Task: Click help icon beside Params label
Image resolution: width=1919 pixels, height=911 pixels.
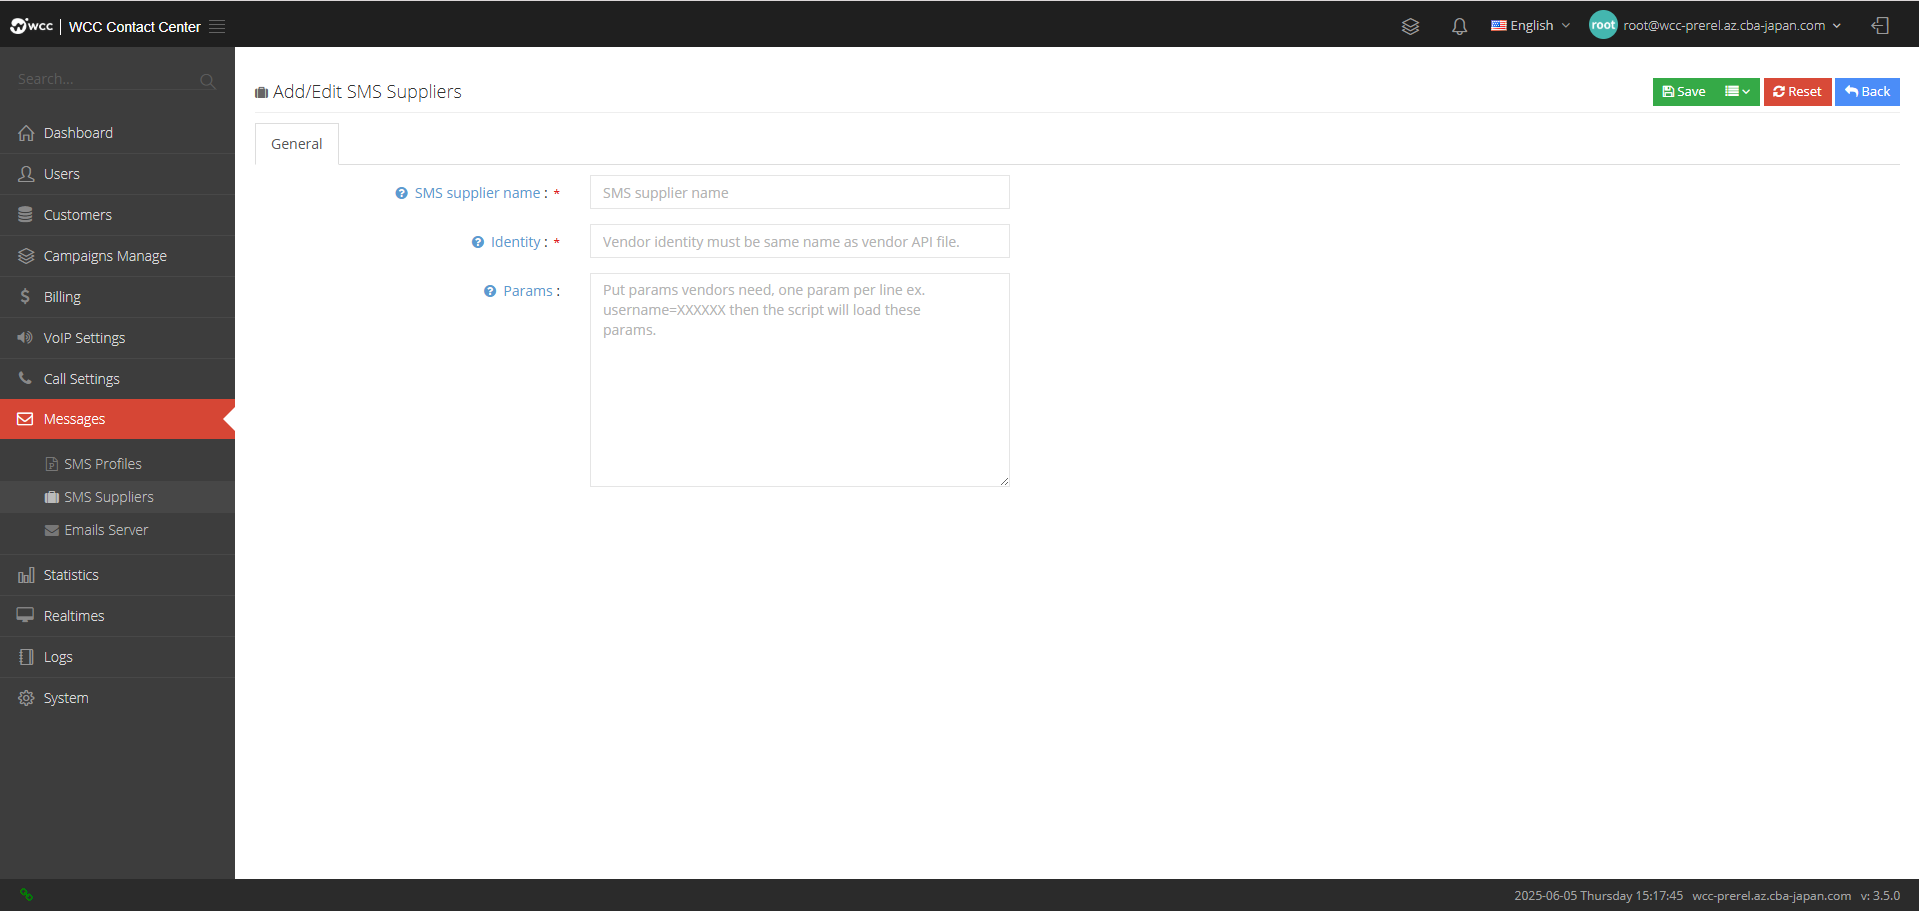Action: tap(490, 291)
